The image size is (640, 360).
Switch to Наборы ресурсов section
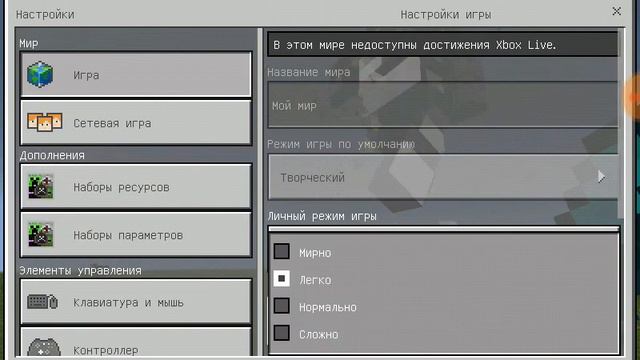coord(136,187)
